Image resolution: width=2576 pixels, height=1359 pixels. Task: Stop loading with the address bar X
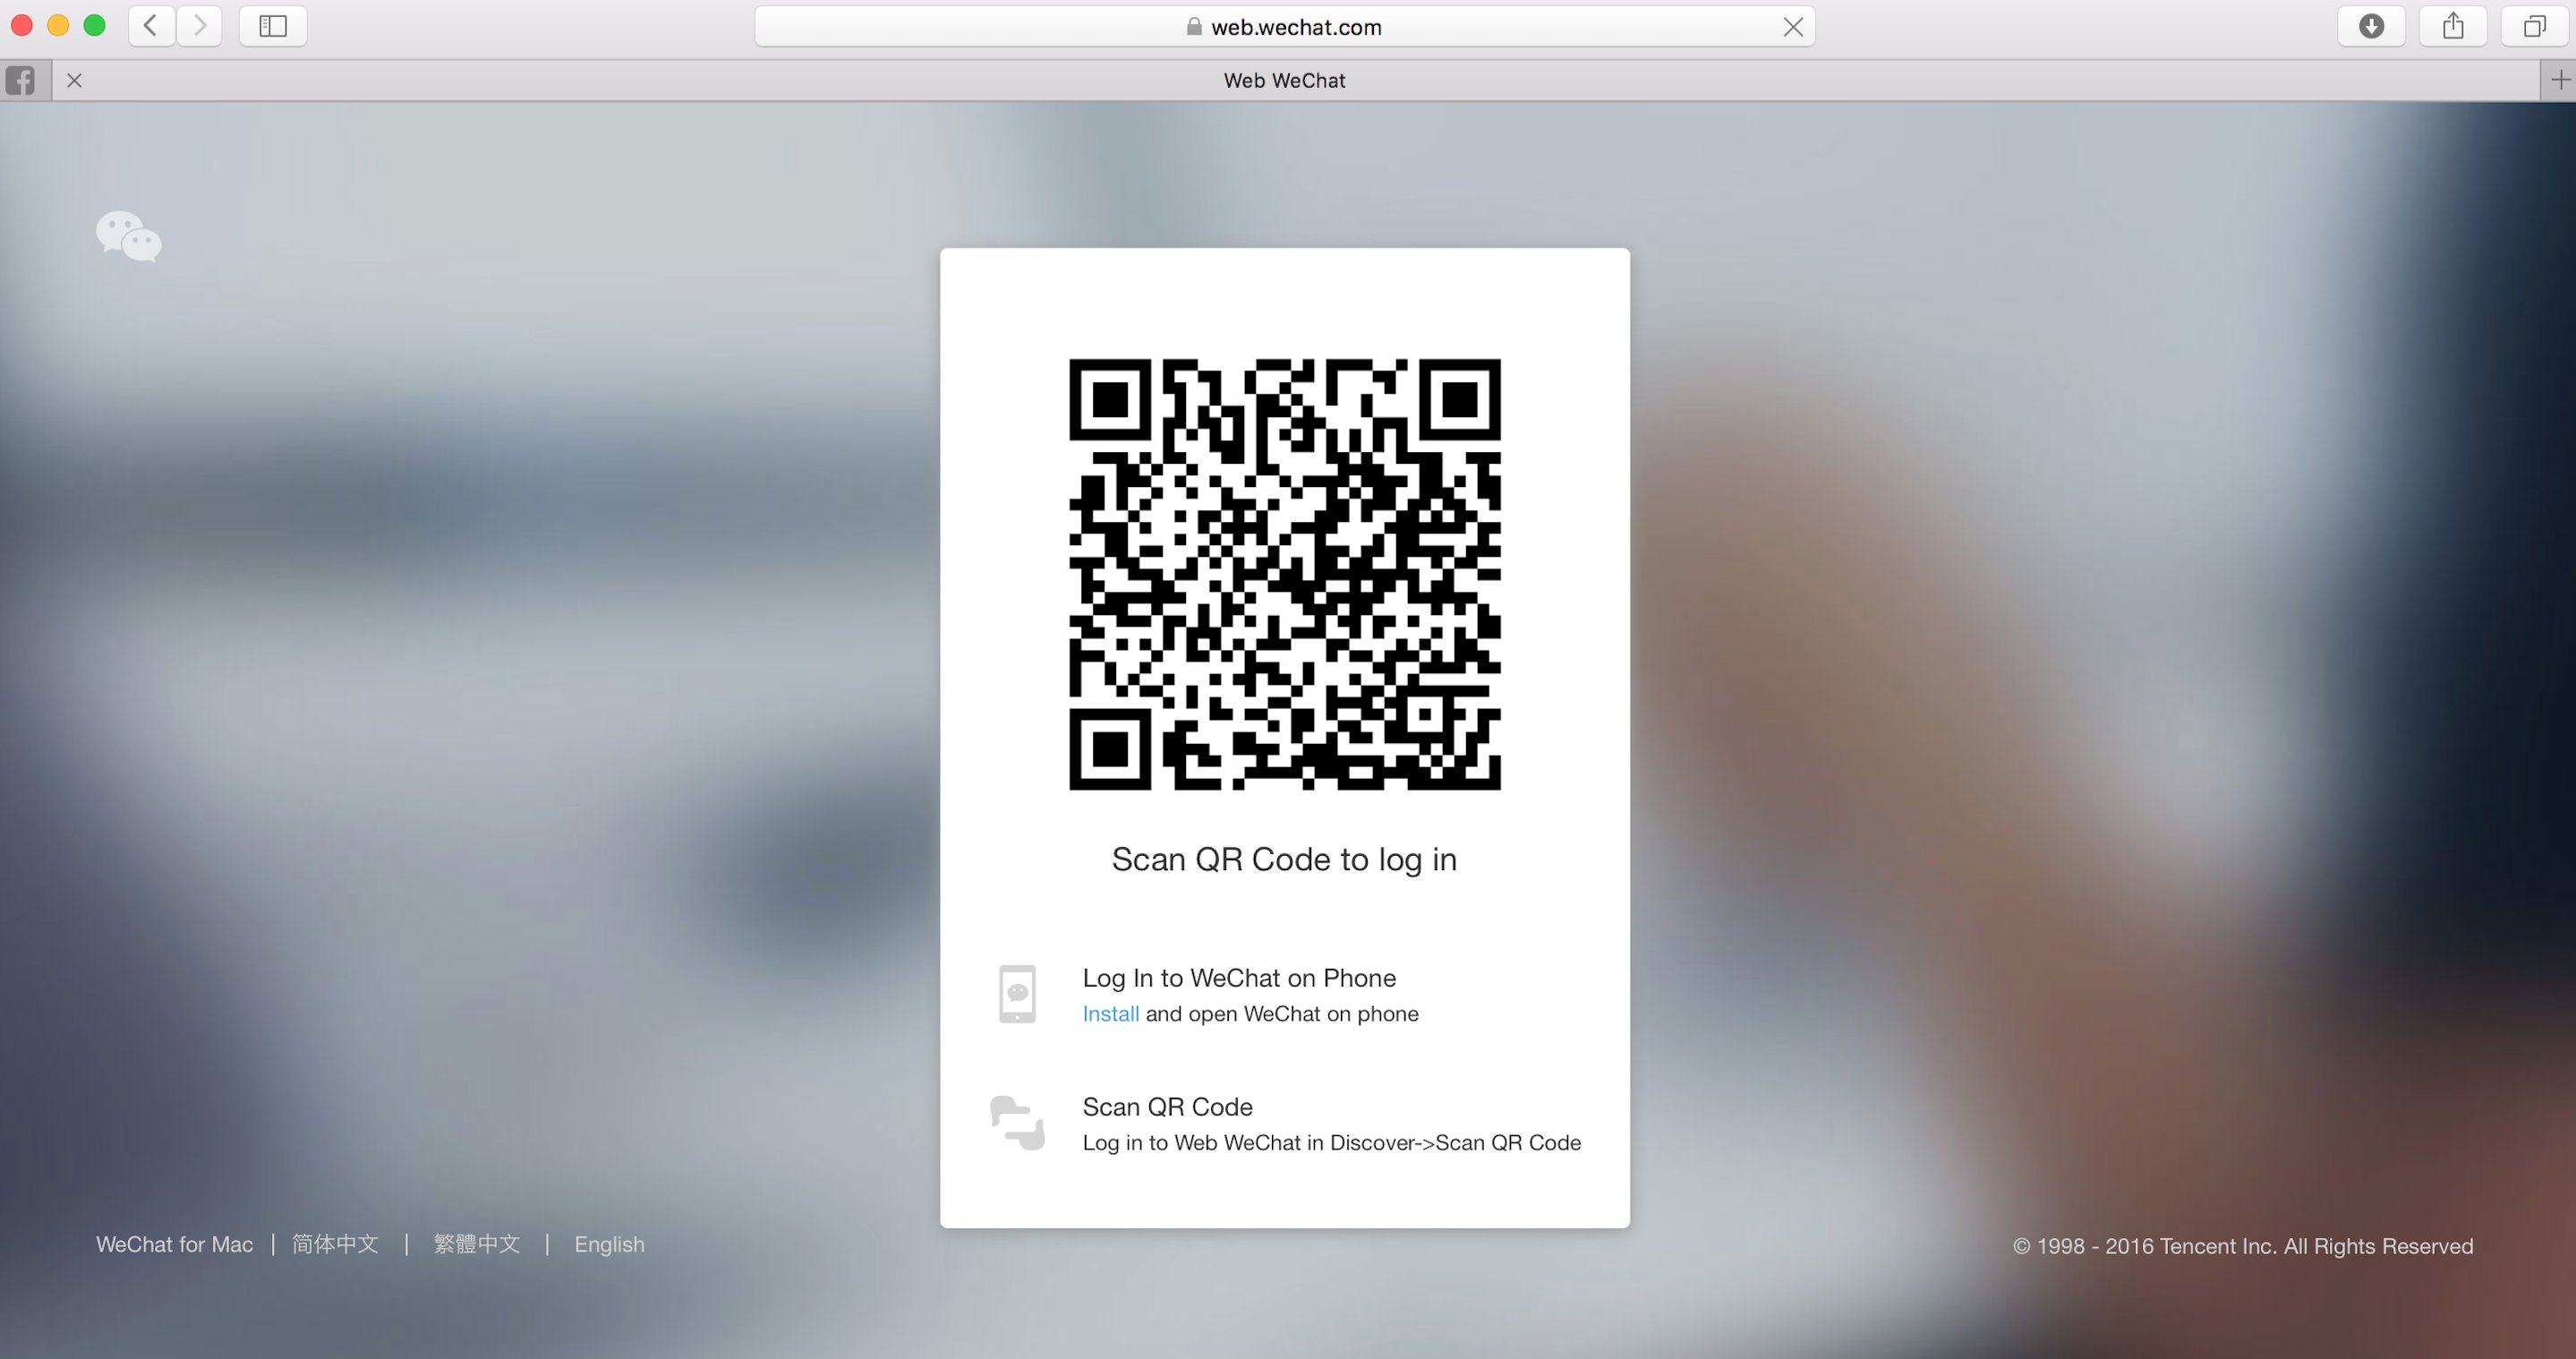coord(1793,27)
